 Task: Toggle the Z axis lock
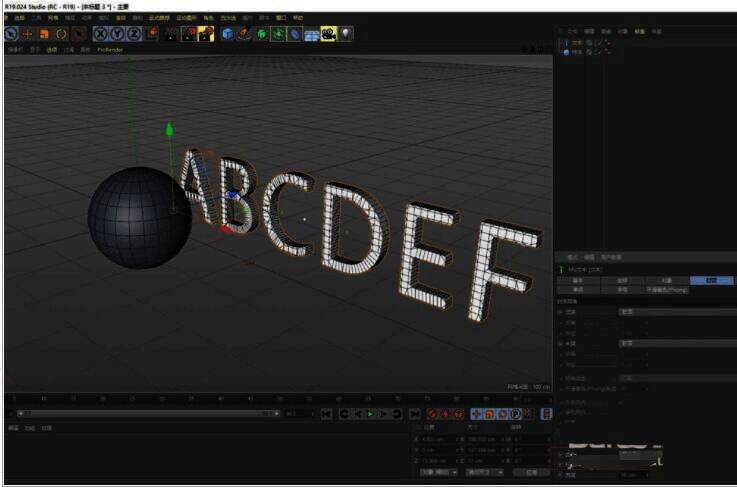click(x=133, y=34)
